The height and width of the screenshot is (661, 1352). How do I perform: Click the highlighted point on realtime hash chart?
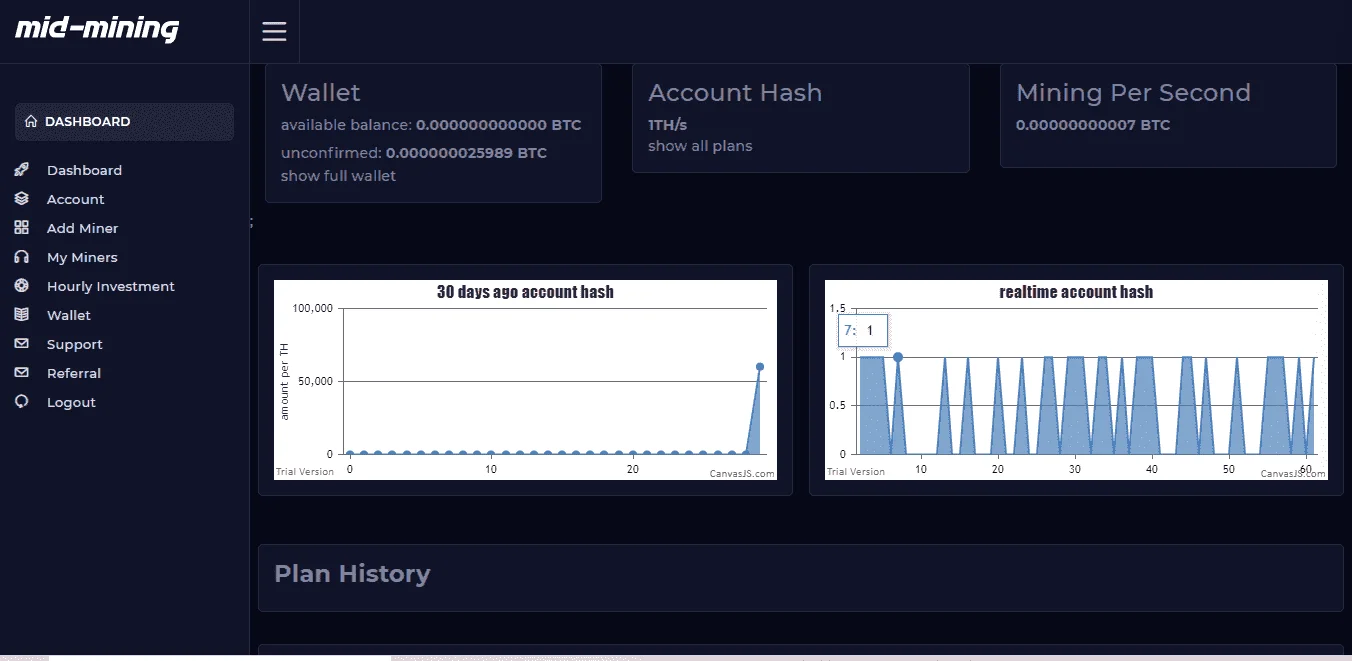pyautogui.click(x=898, y=357)
